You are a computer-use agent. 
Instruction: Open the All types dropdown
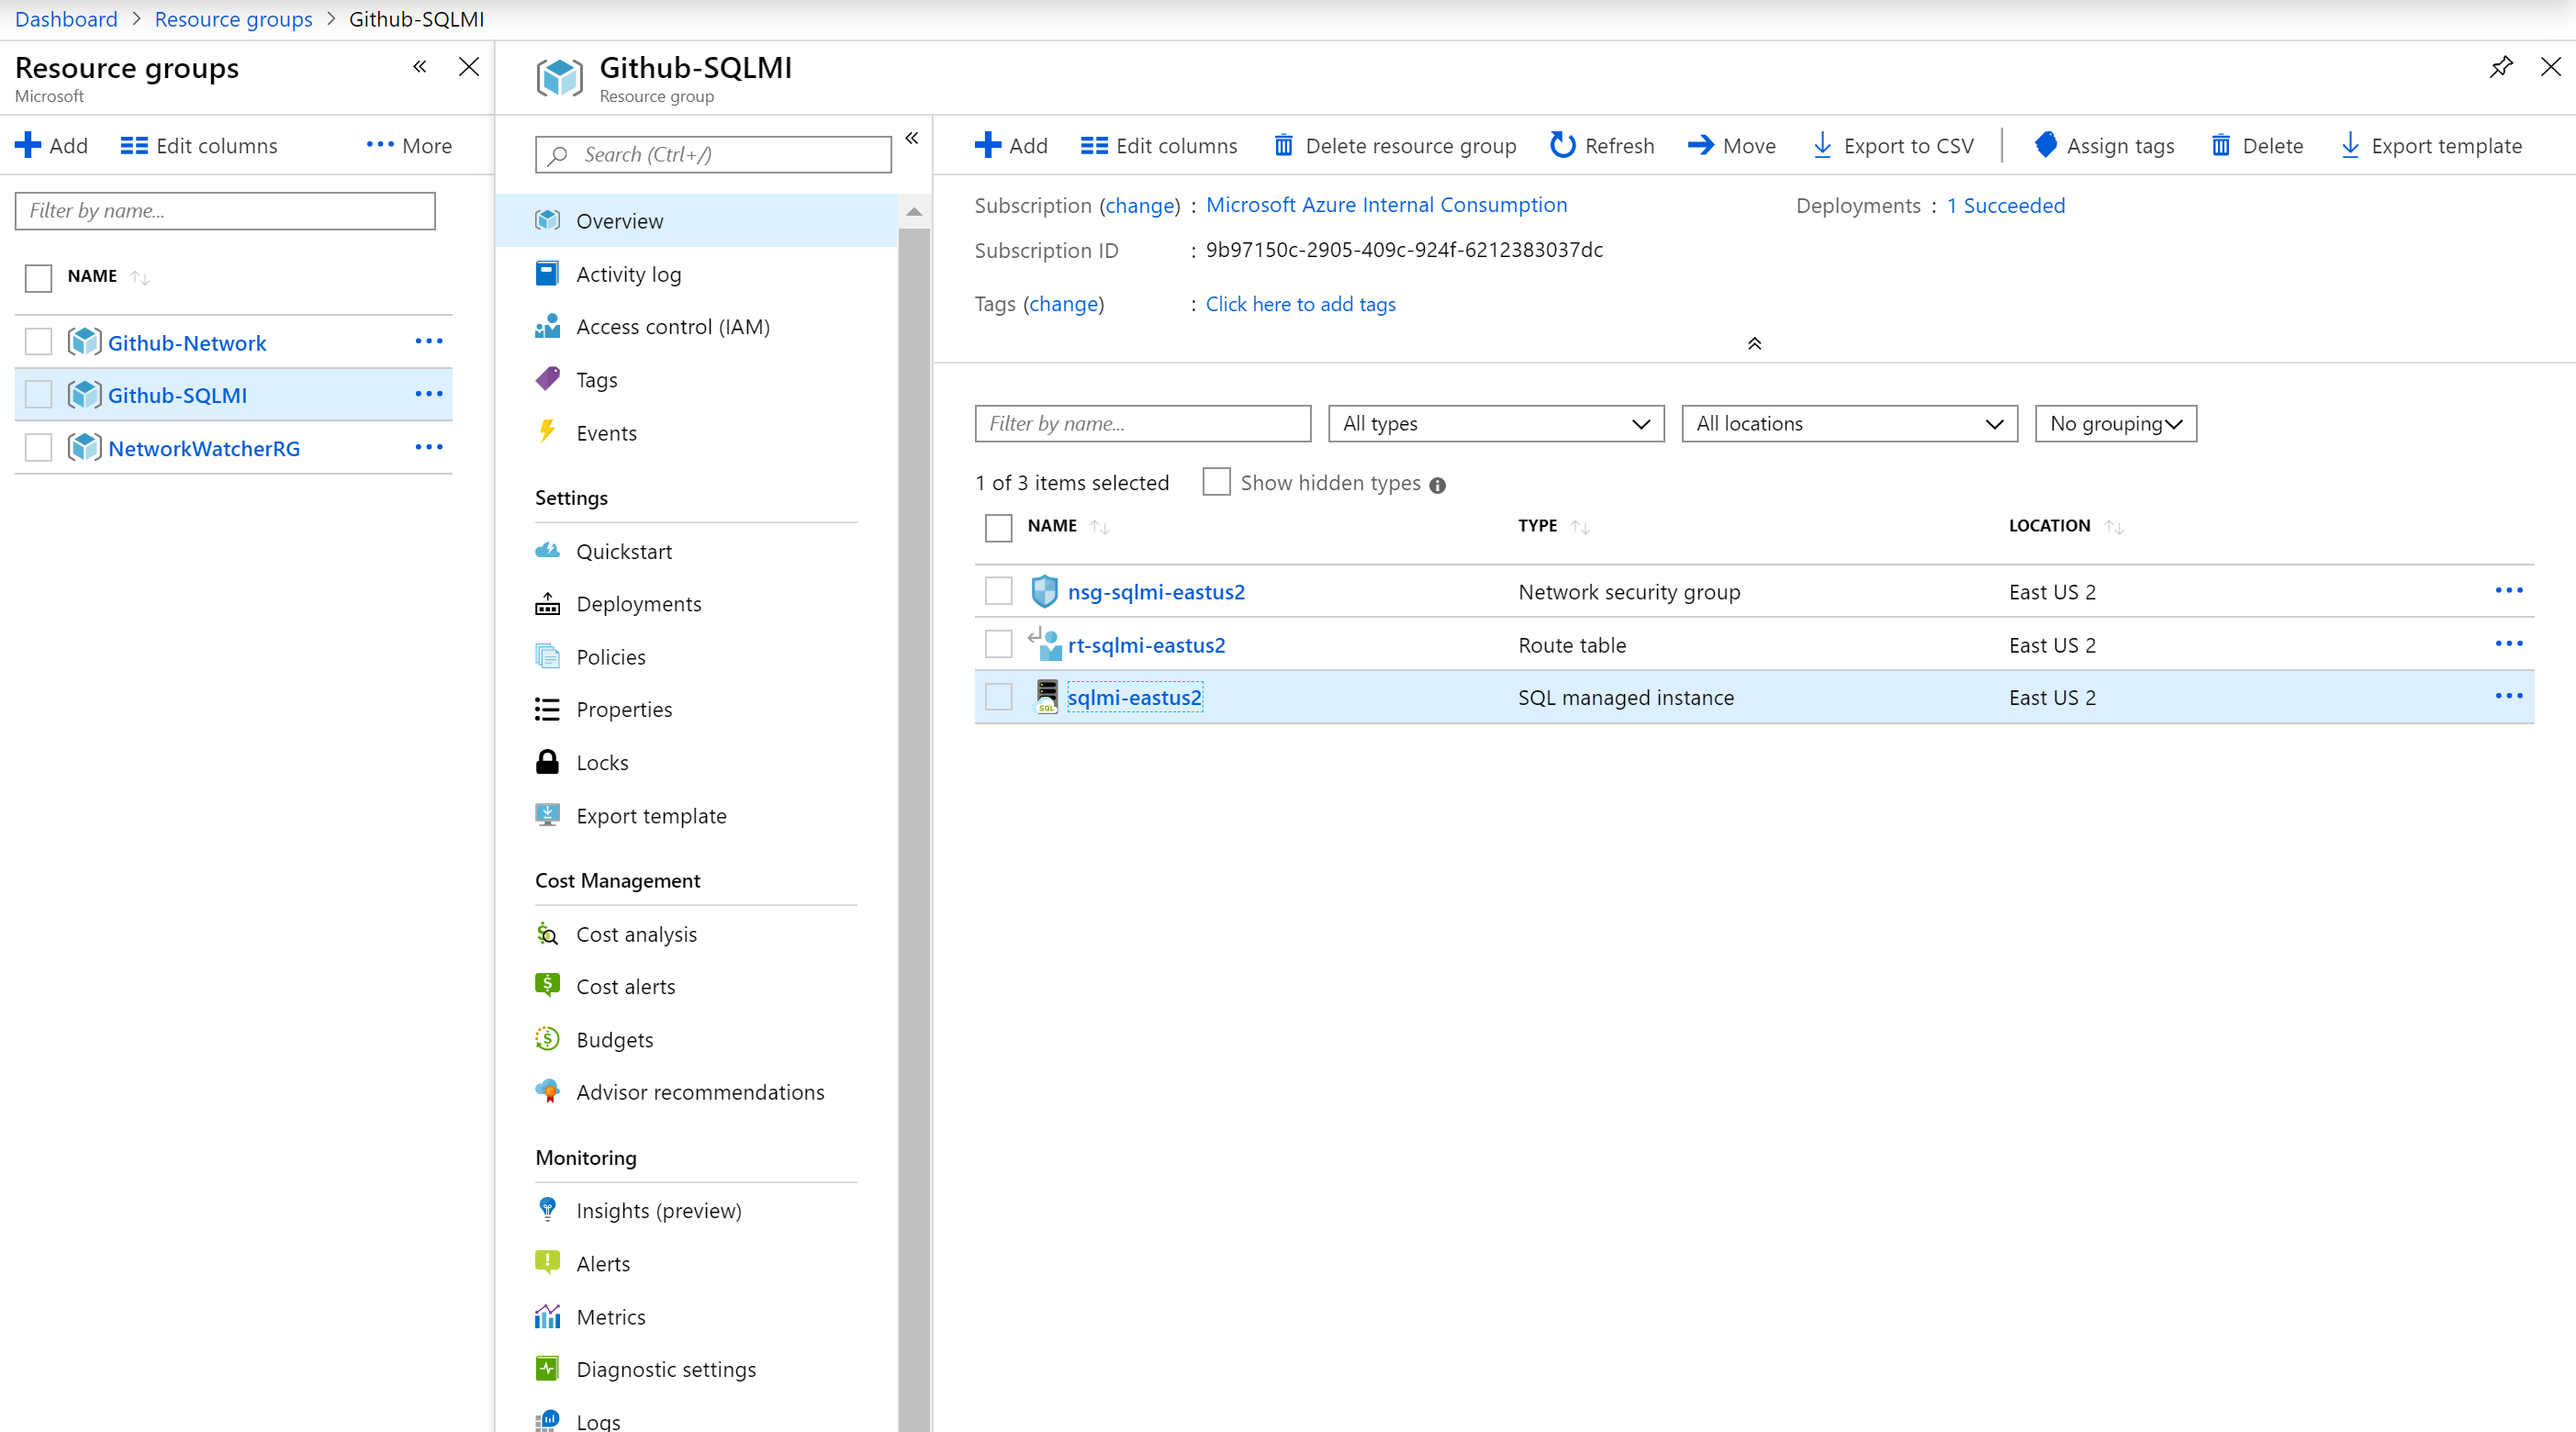click(x=1496, y=424)
